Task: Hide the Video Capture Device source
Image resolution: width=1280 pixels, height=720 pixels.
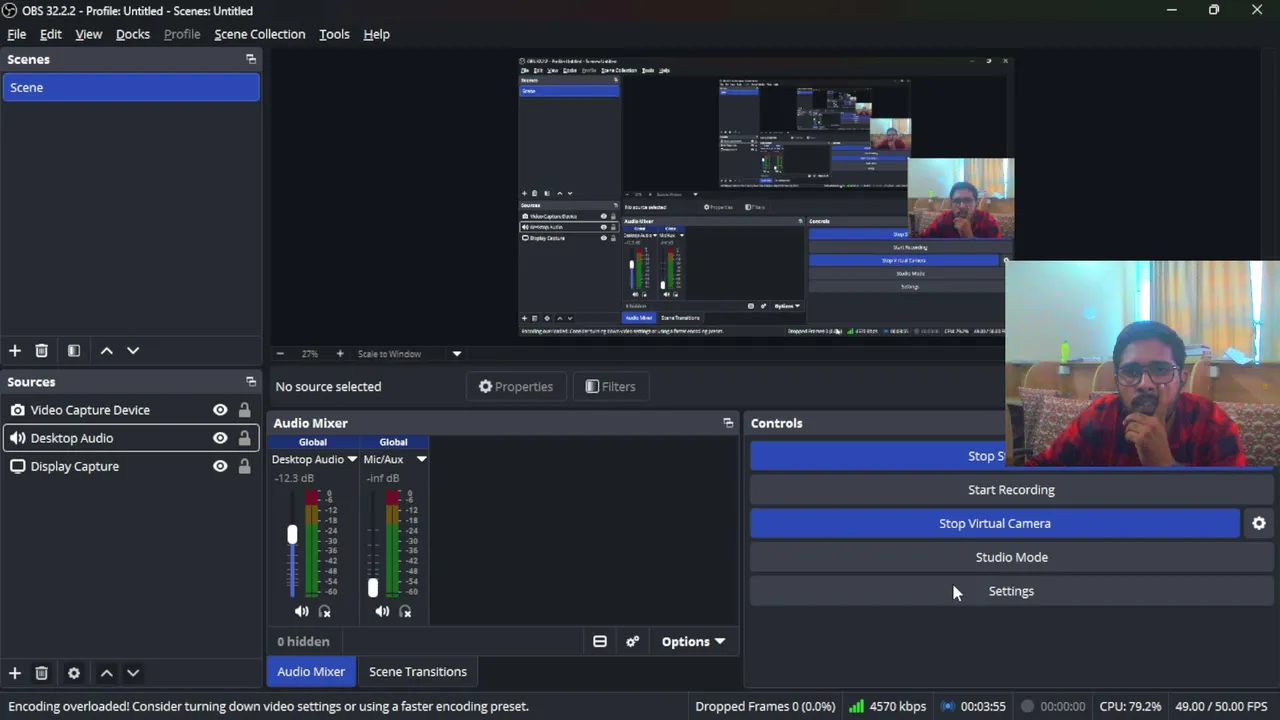Action: coord(220,410)
